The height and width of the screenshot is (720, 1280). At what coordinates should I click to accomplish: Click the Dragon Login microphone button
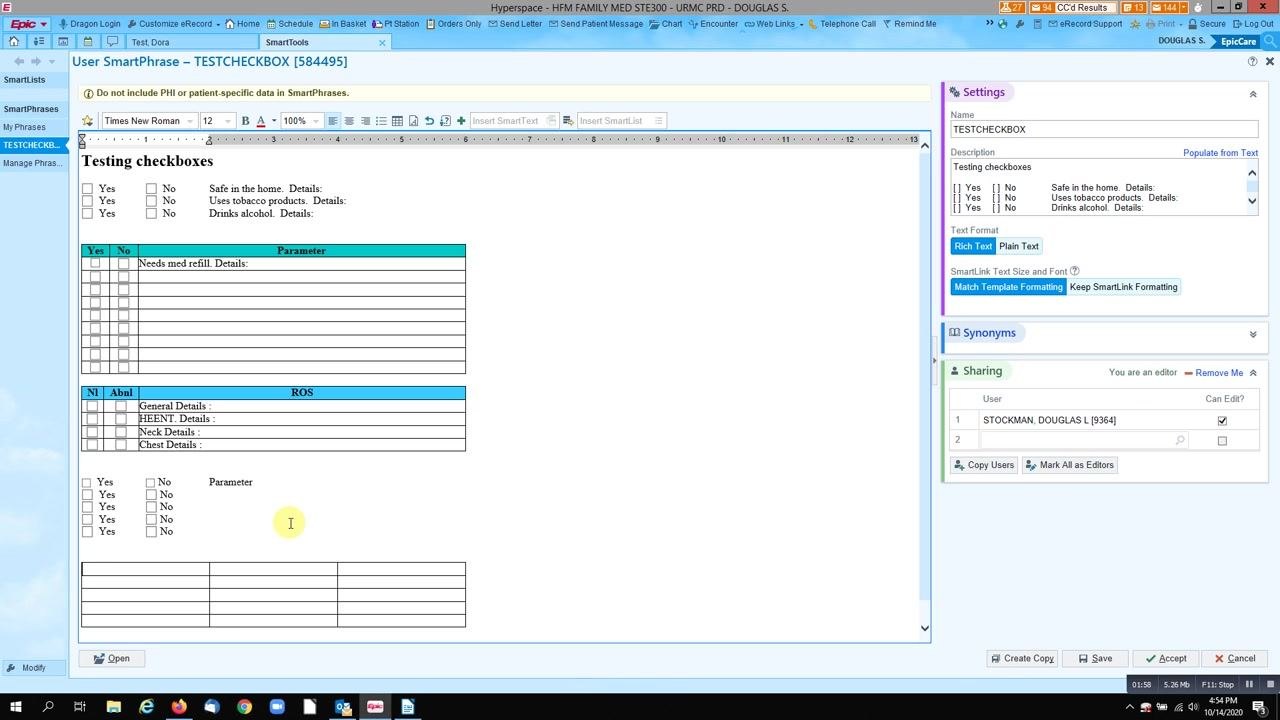point(90,24)
